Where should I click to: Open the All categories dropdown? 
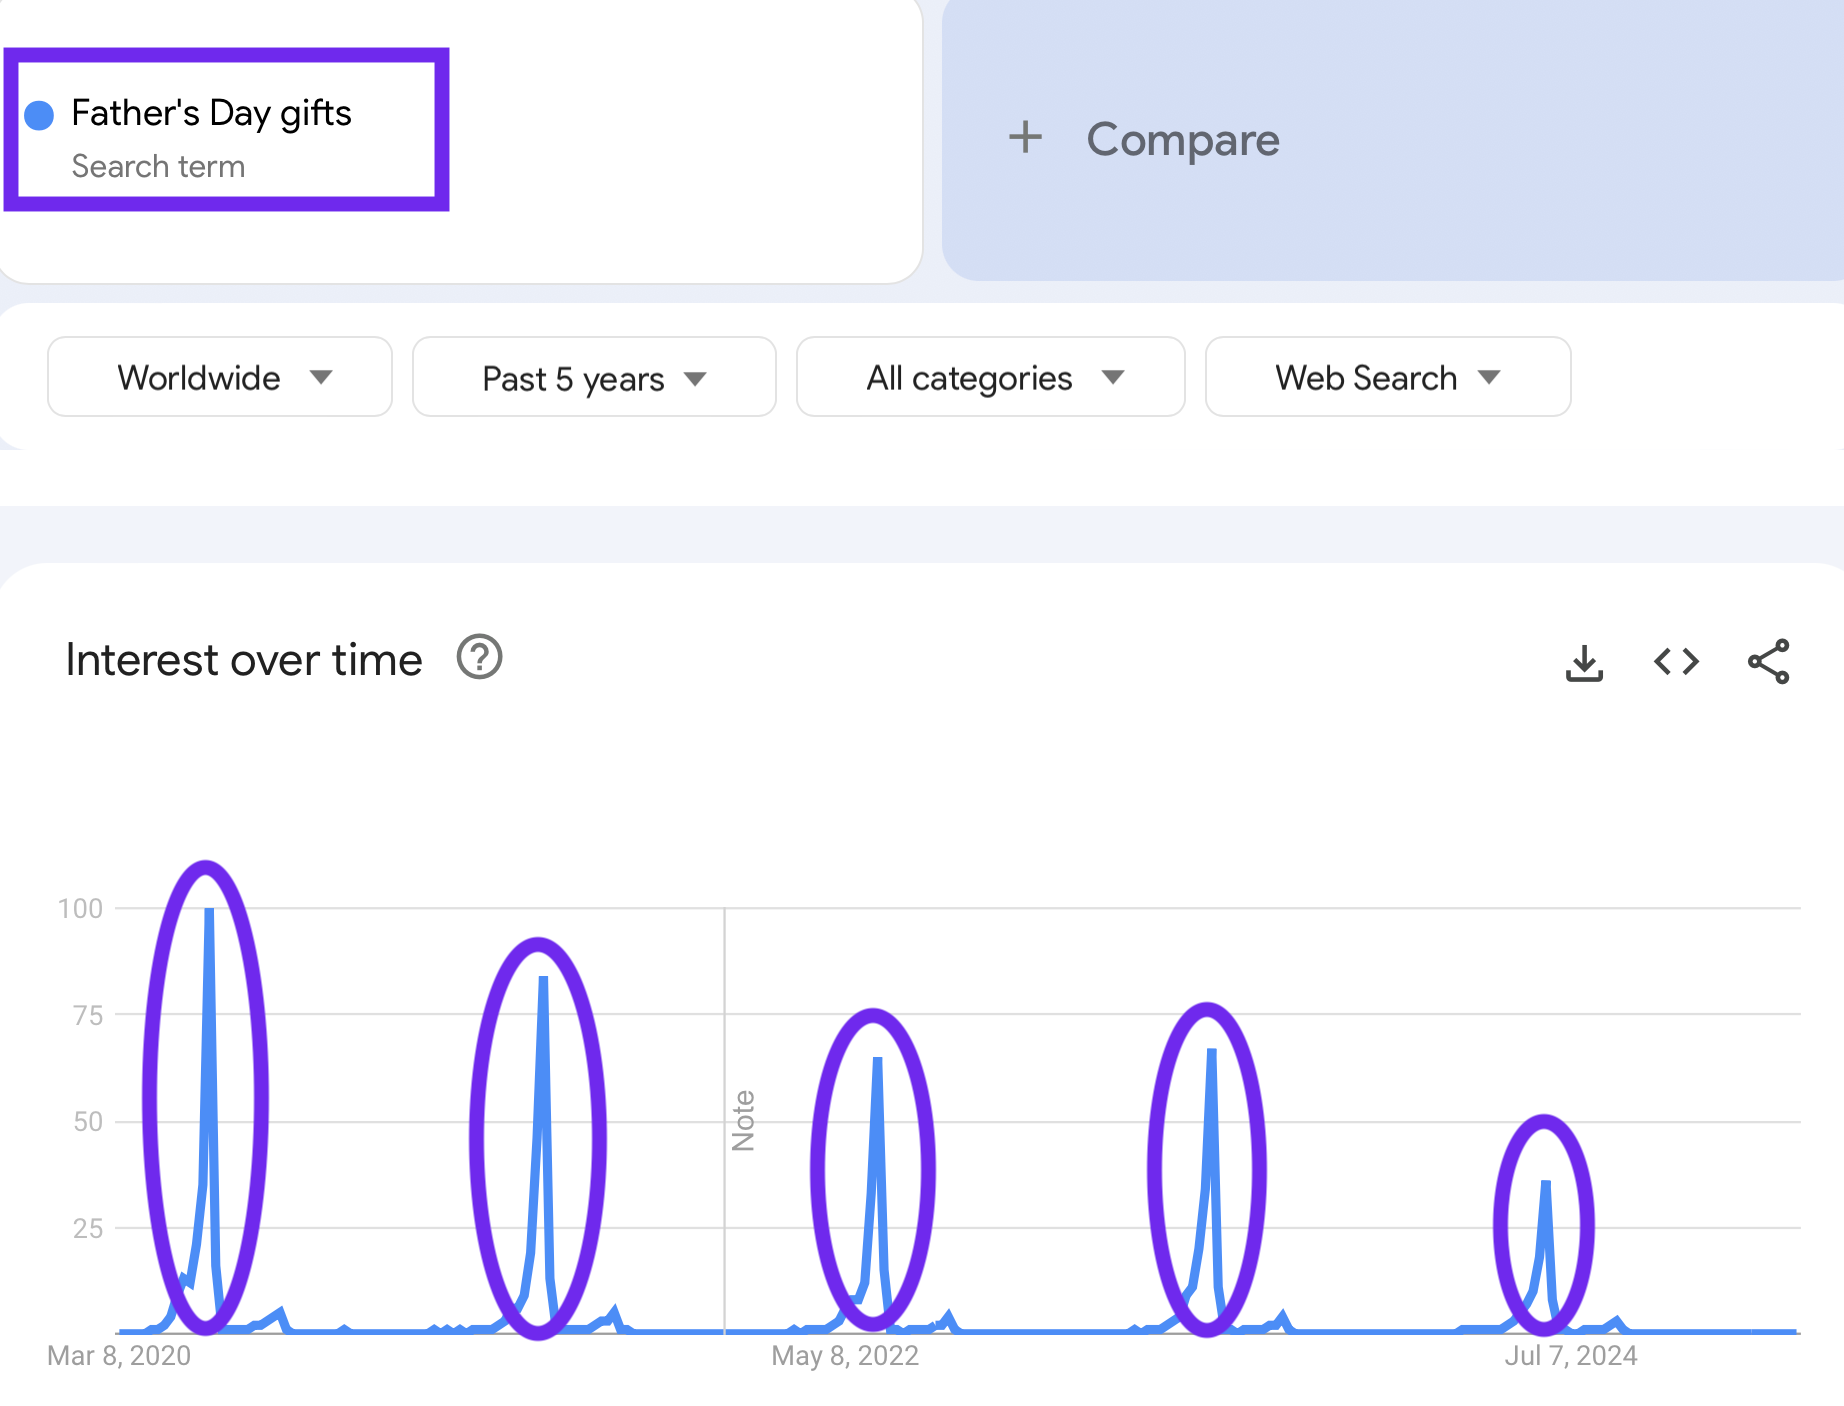pyautogui.click(x=991, y=377)
